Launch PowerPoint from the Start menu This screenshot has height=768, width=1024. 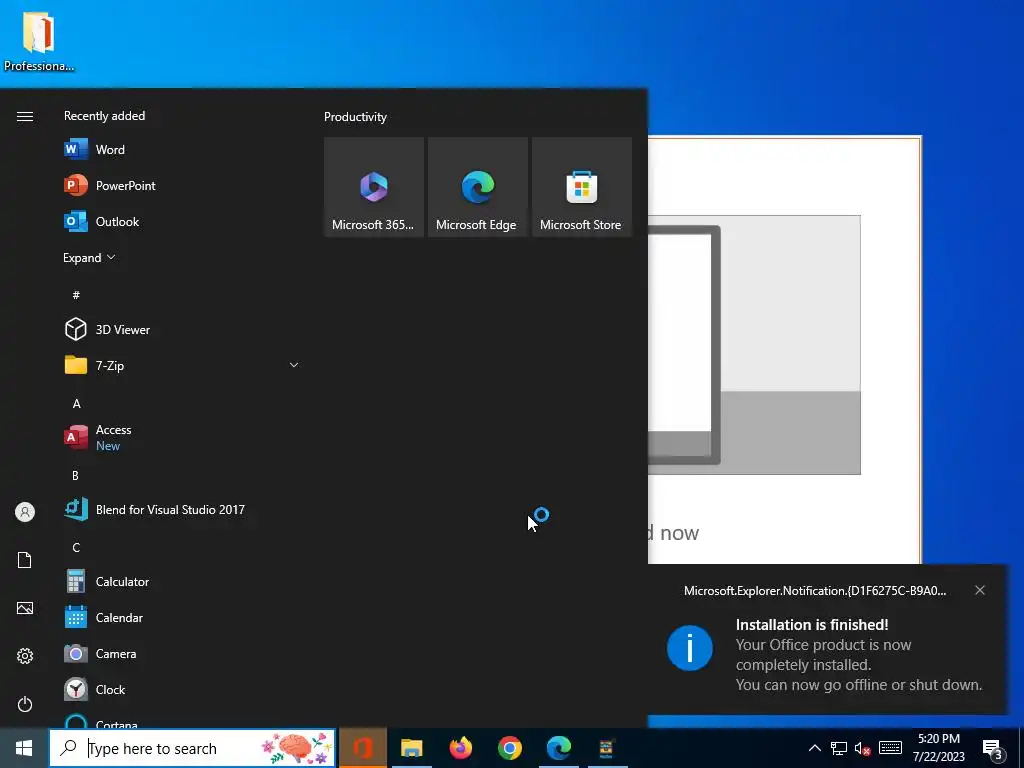tap(182, 185)
